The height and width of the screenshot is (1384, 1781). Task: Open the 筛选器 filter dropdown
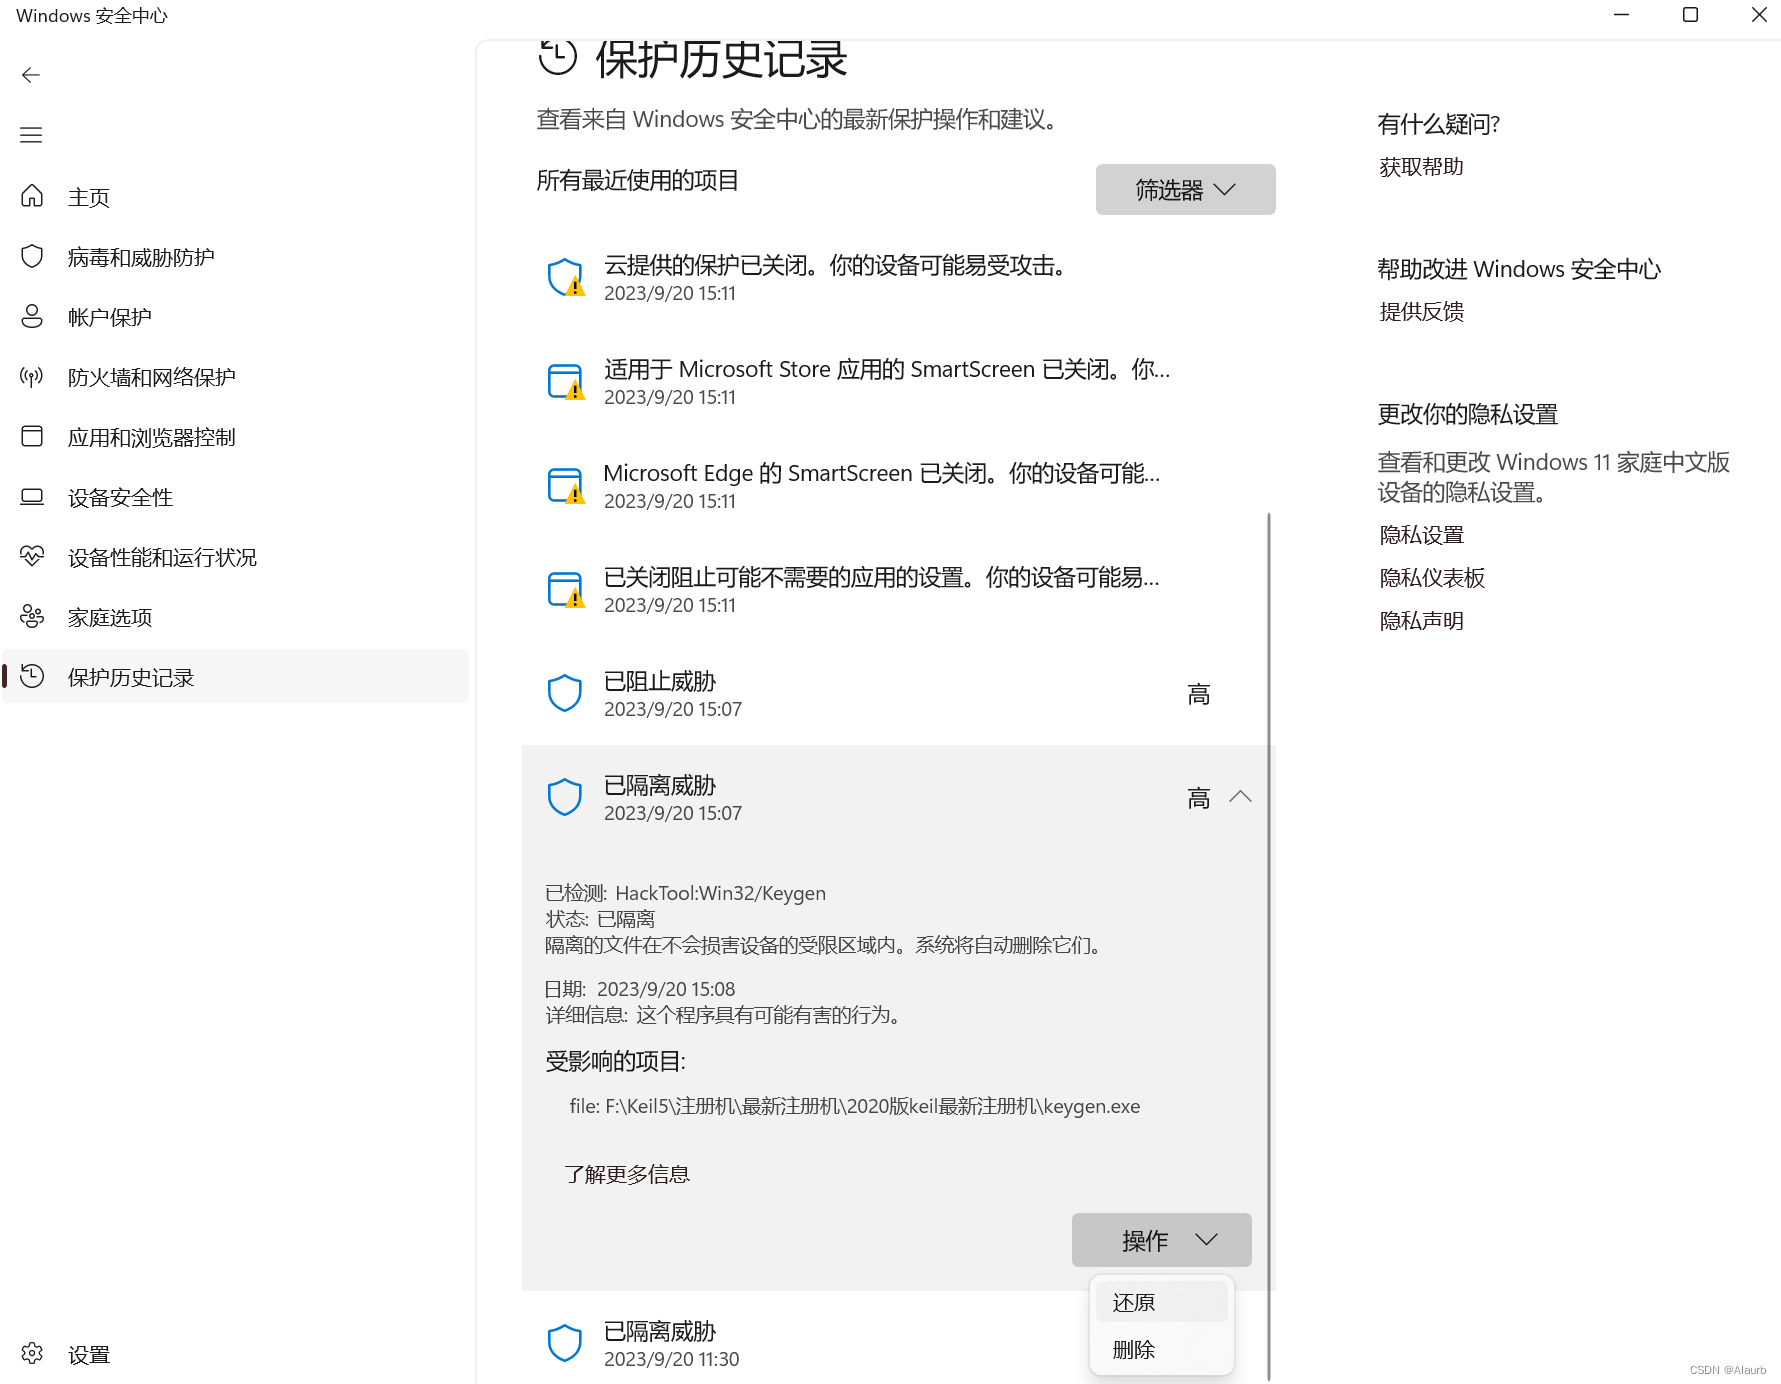point(1185,189)
